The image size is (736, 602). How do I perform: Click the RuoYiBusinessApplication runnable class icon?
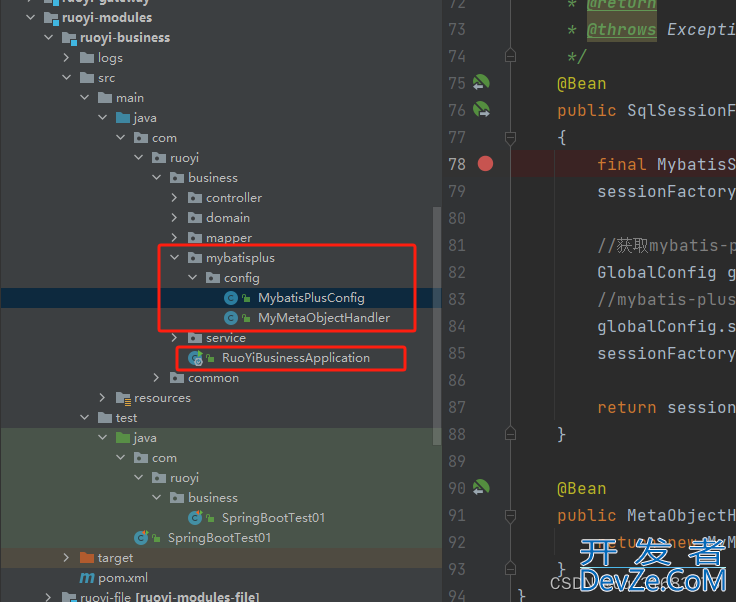click(x=195, y=358)
